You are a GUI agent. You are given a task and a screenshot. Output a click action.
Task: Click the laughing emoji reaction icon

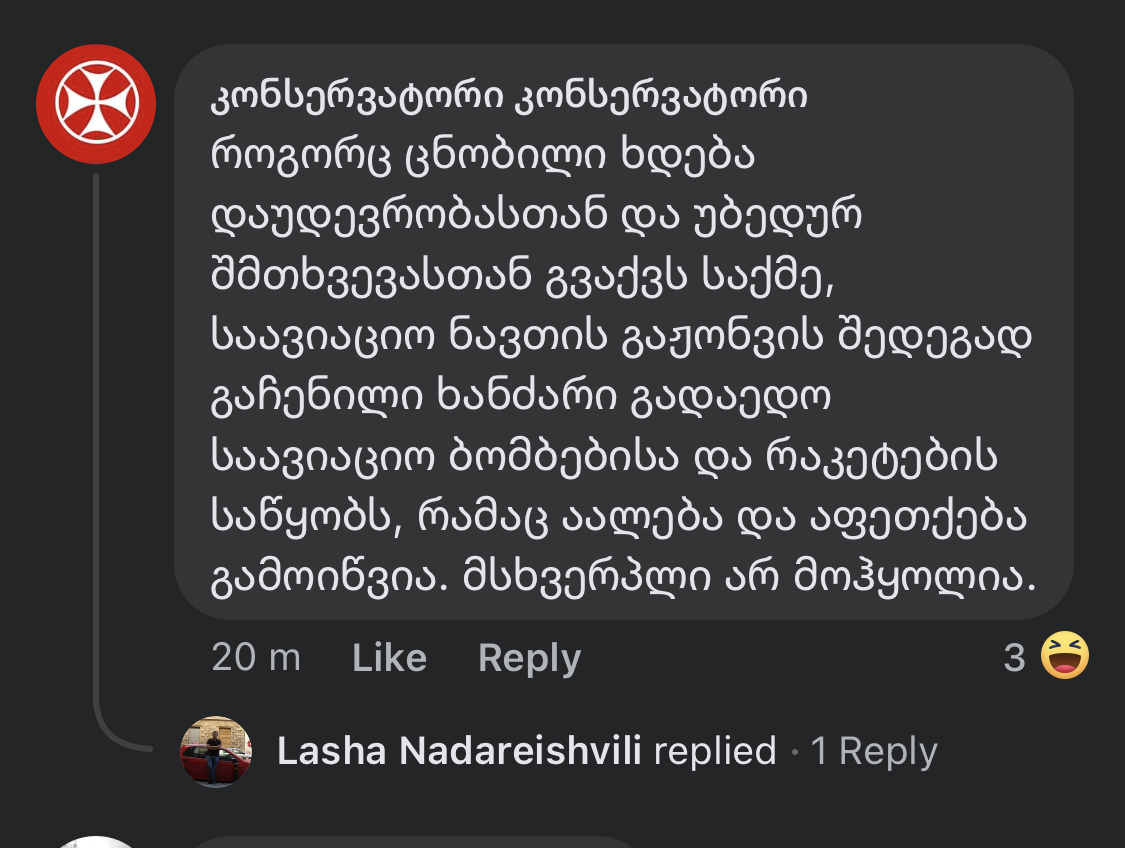pyautogui.click(x=1064, y=657)
